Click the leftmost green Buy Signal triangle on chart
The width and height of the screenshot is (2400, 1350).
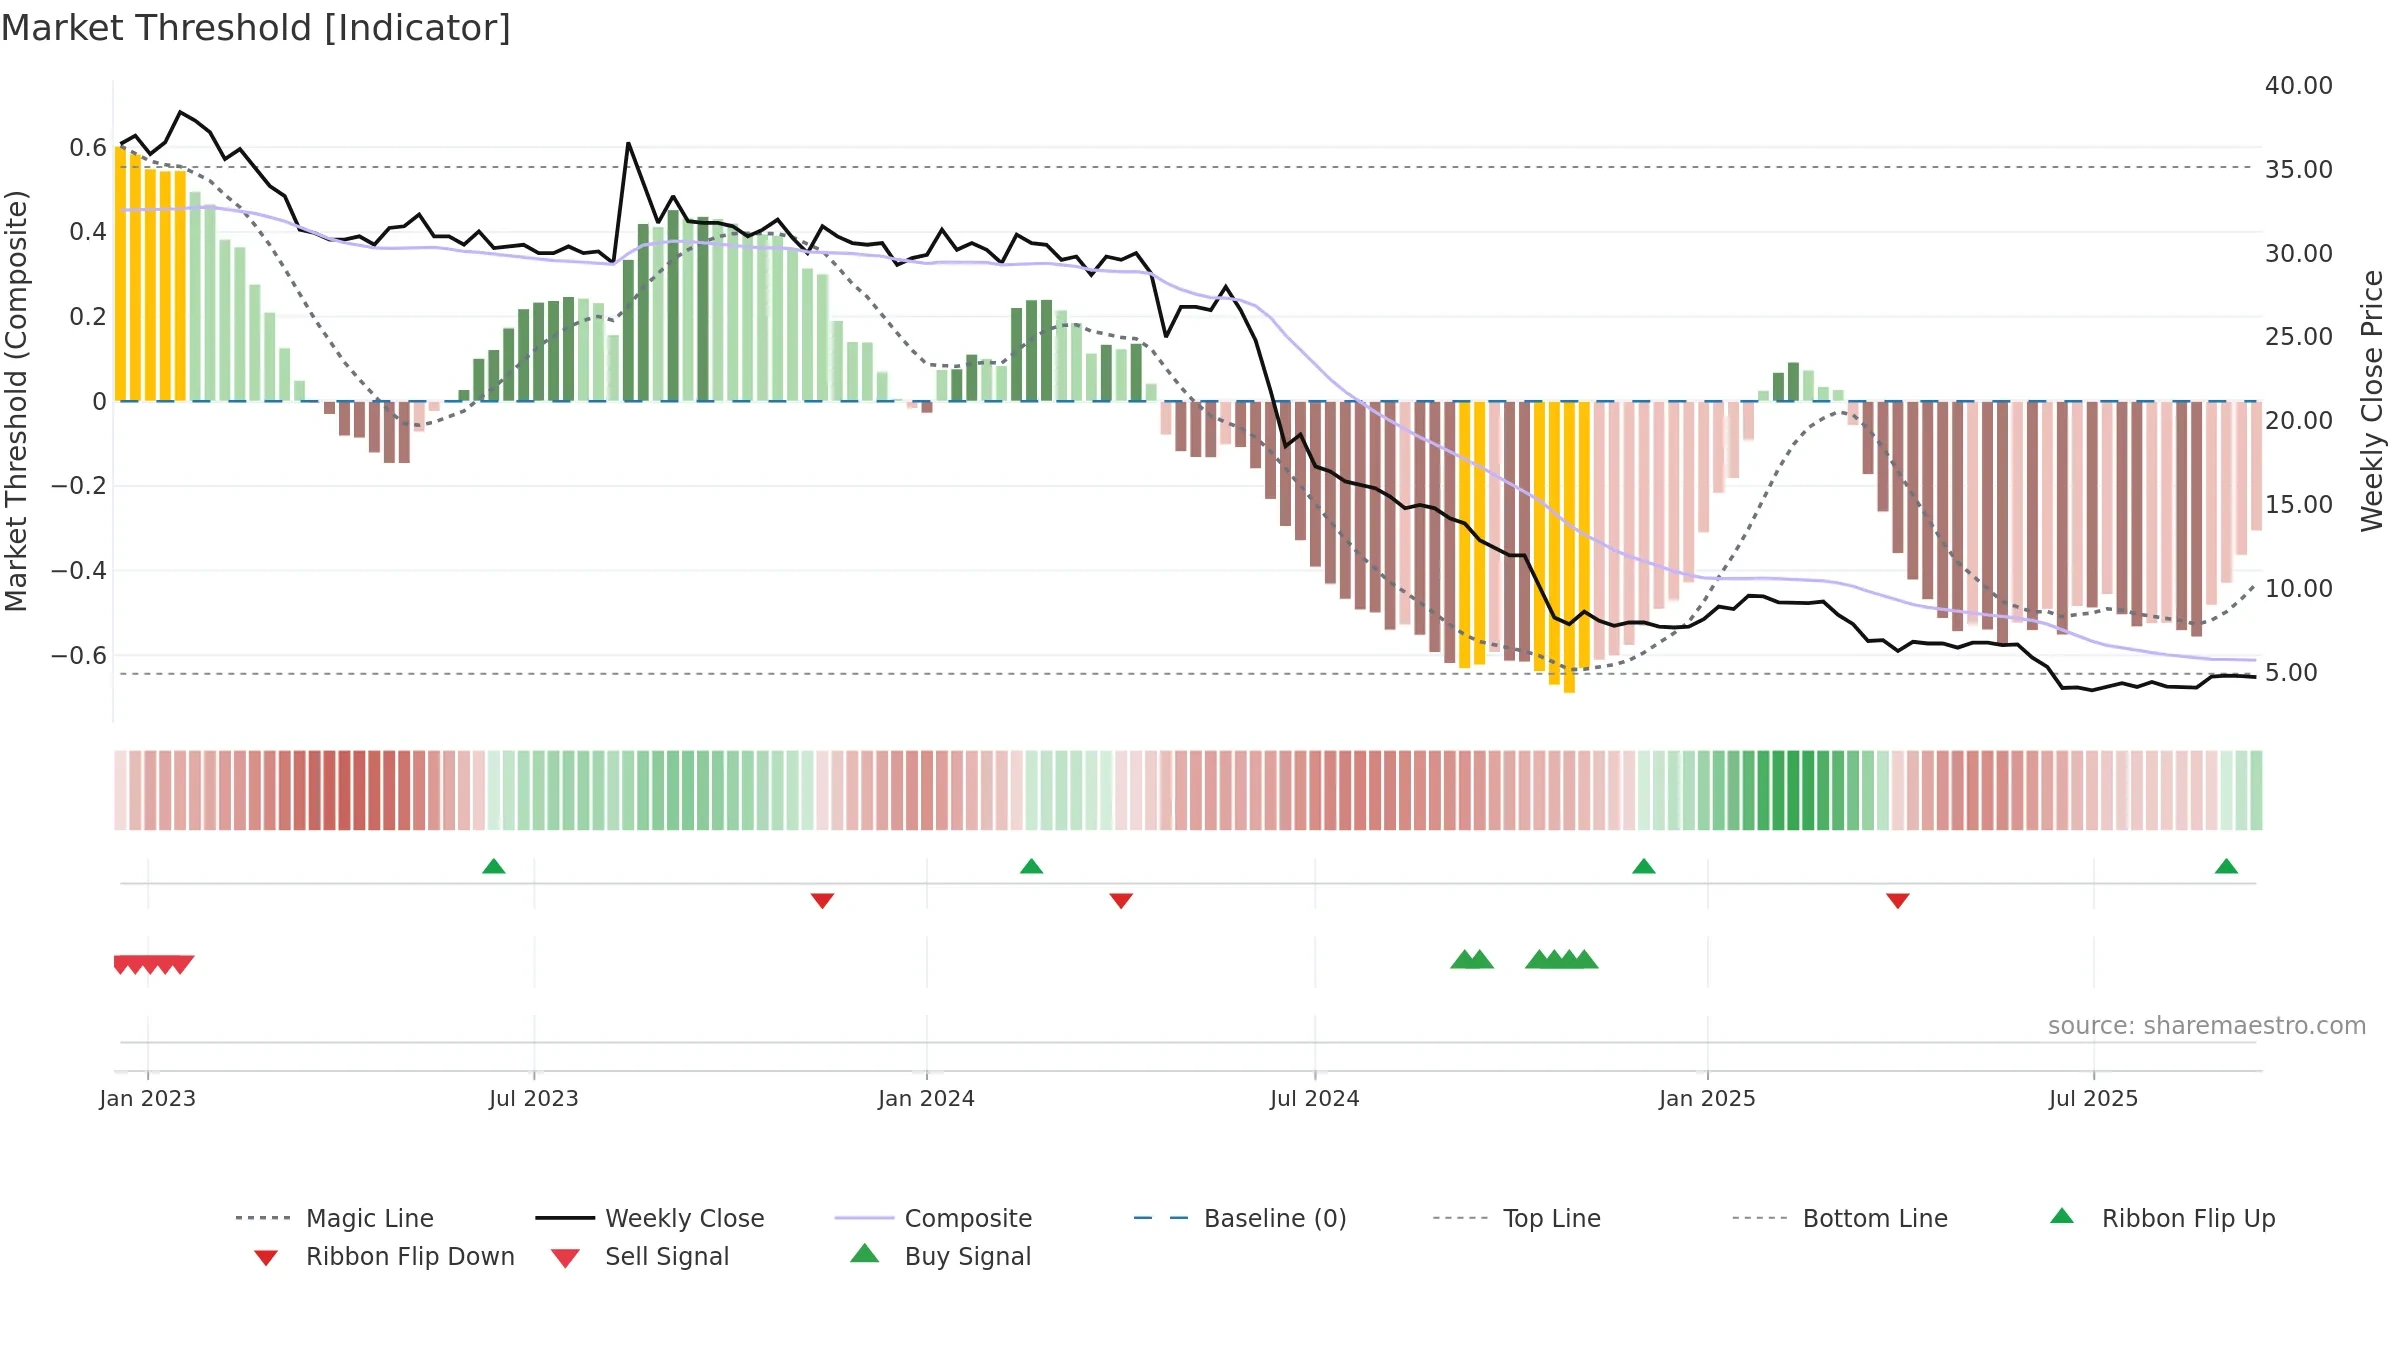1464,959
